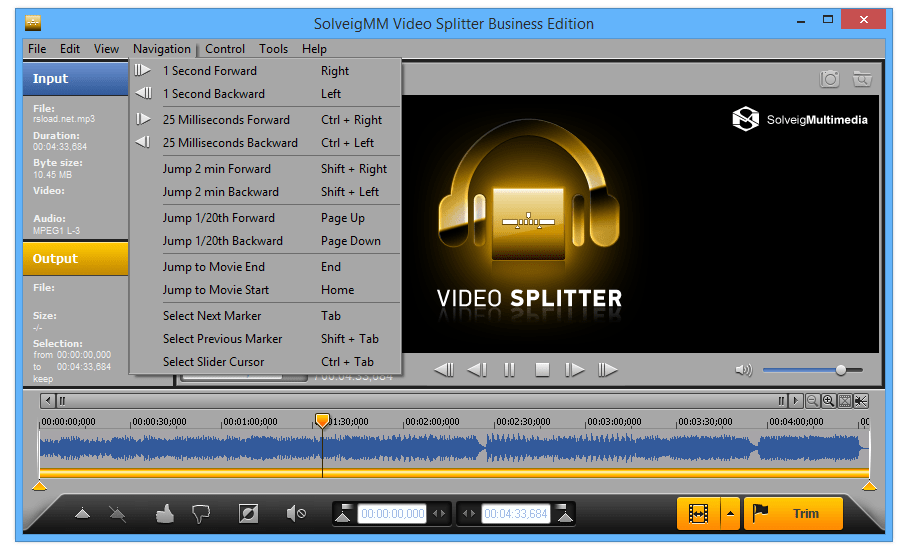
Task: Click the orange playhead slider cursor
Action: coord(322,420)
